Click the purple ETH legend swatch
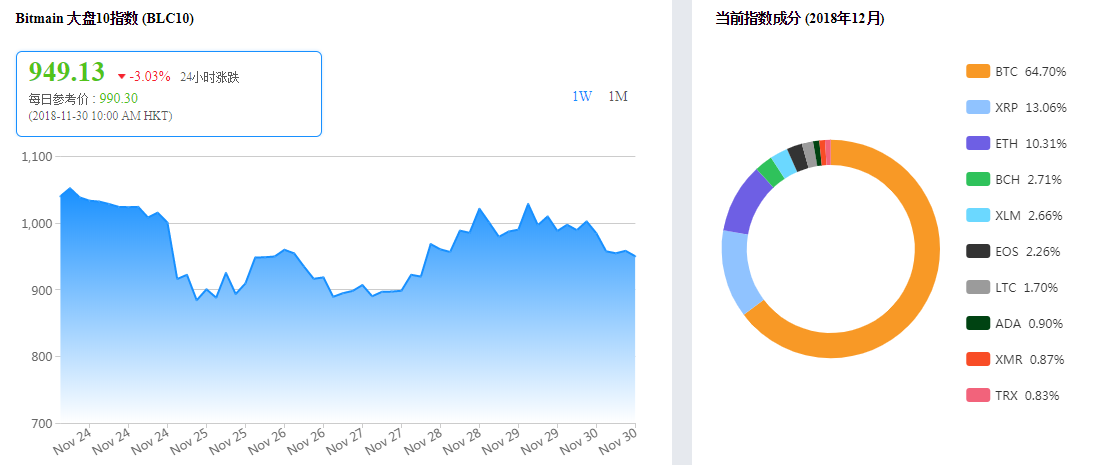This screenshot has width=1113, height=465. click(978, 143)
